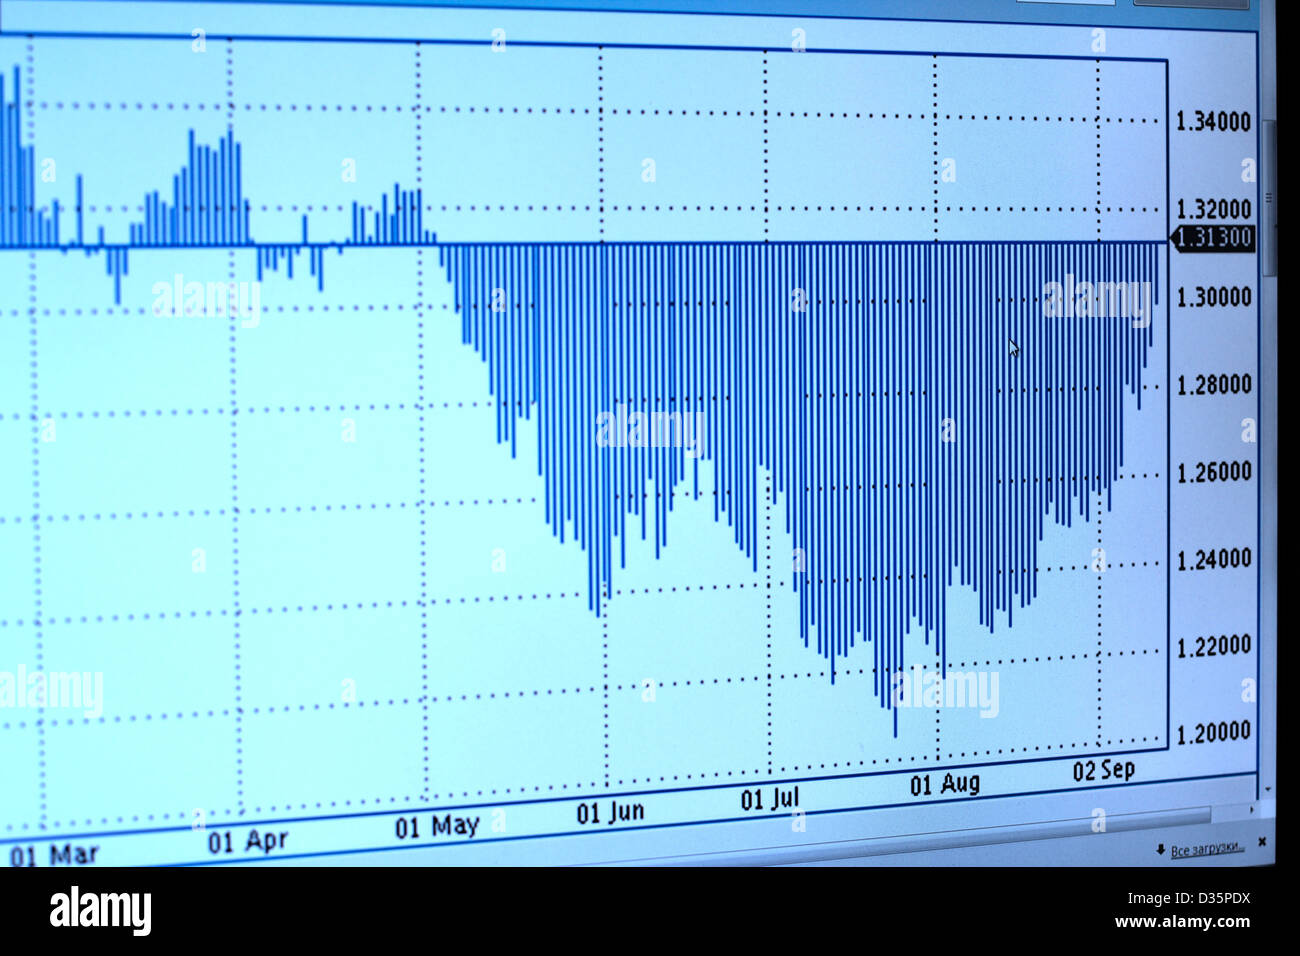Close the downloads bar with the X
The height and width of the screenshot is (956, 1300).
tap(1261, 841)
